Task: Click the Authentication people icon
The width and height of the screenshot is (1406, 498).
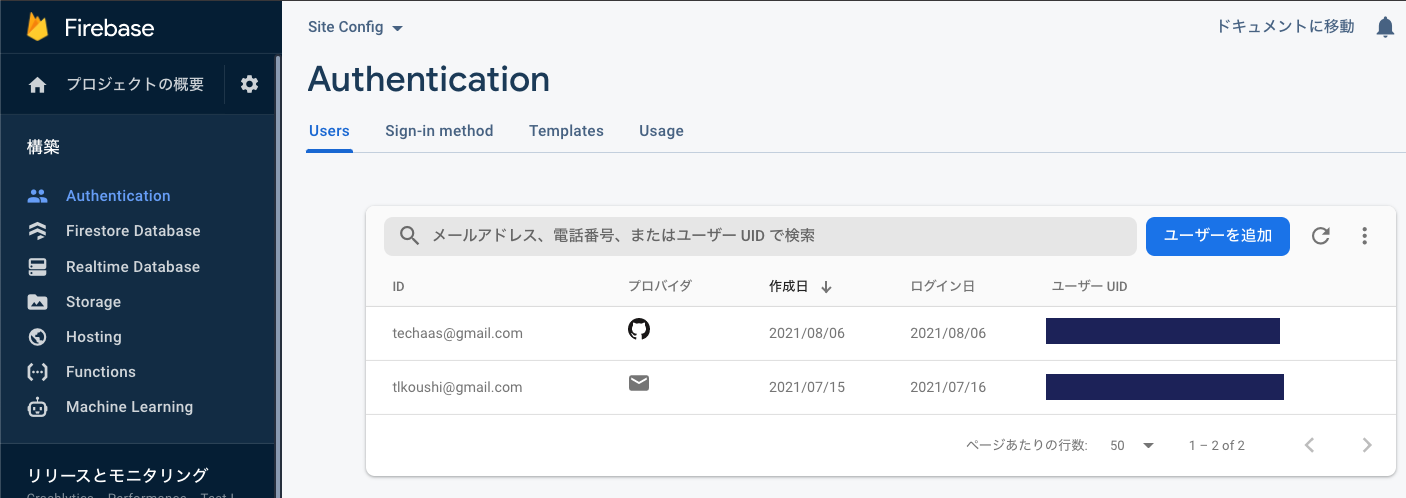Action: click(38, 196)
